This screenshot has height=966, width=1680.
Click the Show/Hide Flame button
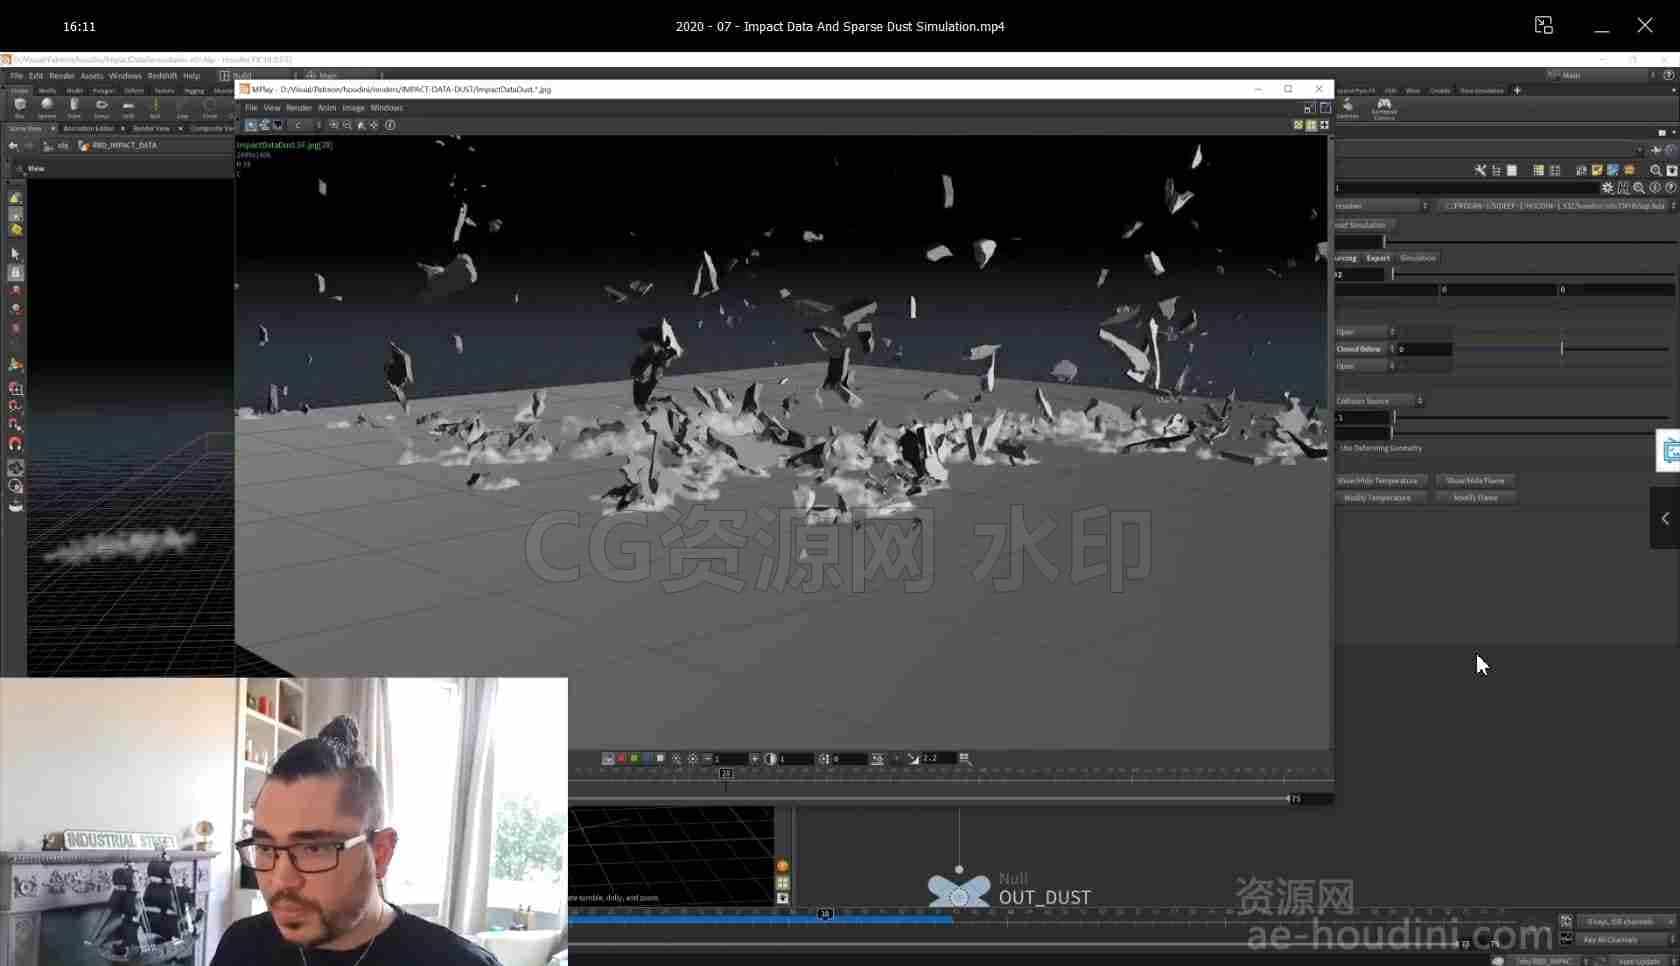coord(1475,481)
